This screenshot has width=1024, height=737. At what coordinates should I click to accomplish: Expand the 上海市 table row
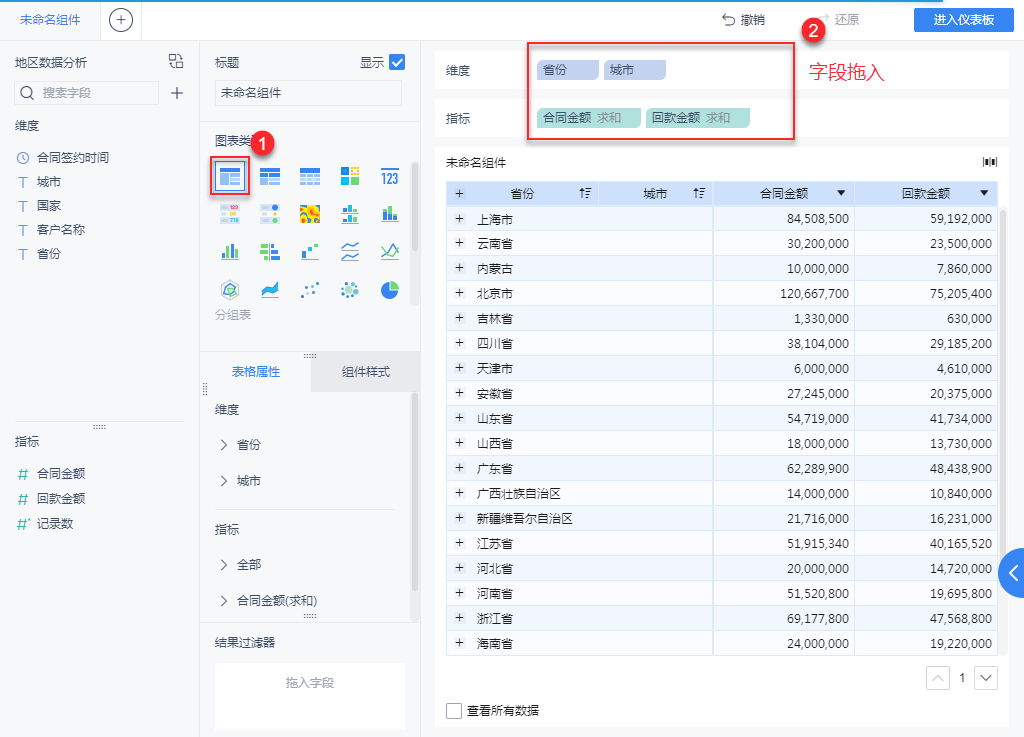tap(459, 219)
